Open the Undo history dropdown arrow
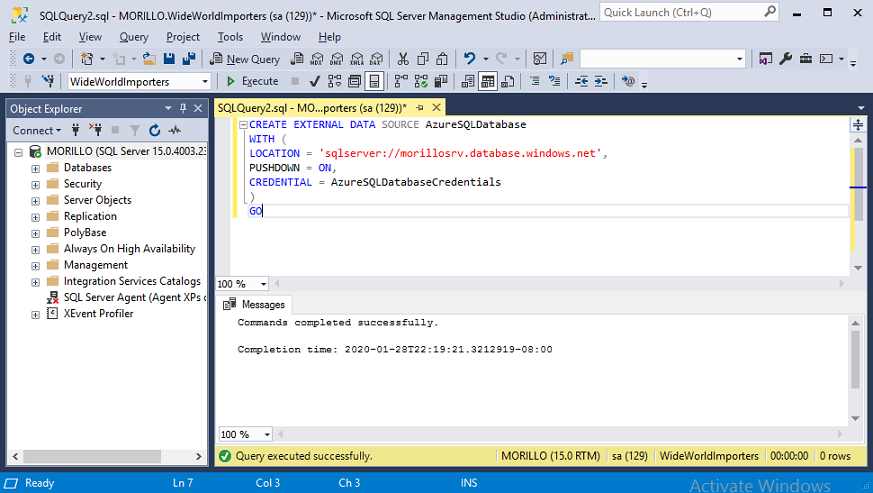Screen dimensions: 873x493 point(485,58)
